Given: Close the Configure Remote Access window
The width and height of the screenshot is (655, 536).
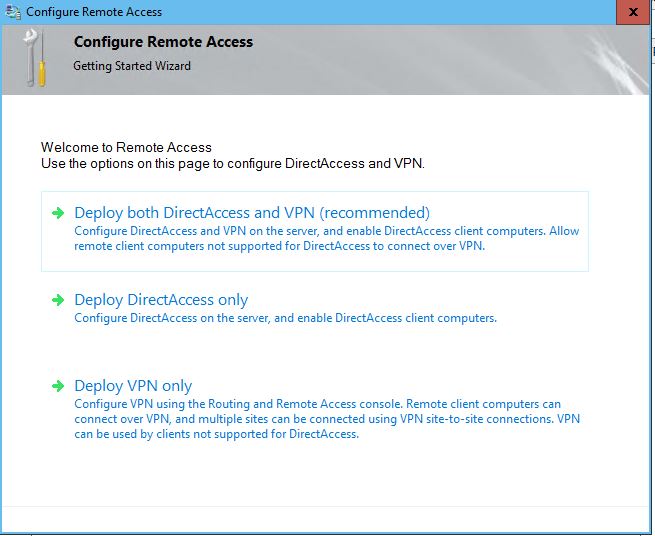Looking at the screenshot, I should (x=633, y=12).
